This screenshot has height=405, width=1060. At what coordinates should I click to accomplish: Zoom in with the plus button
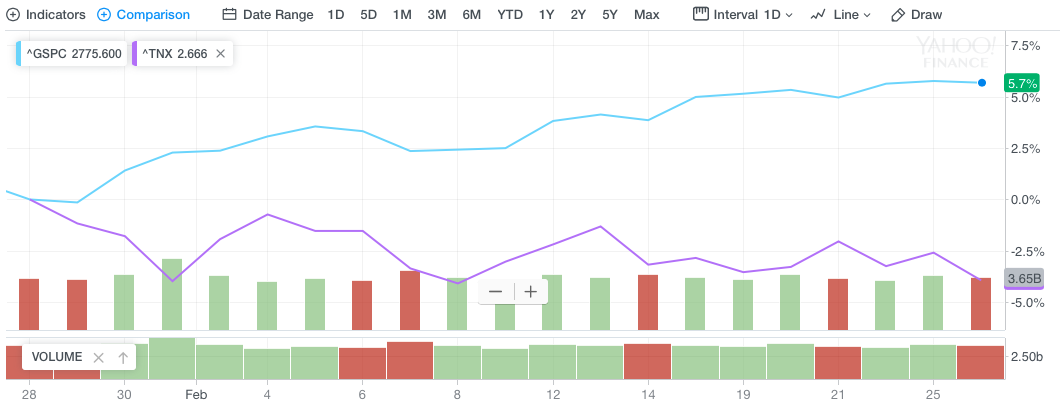531,292
